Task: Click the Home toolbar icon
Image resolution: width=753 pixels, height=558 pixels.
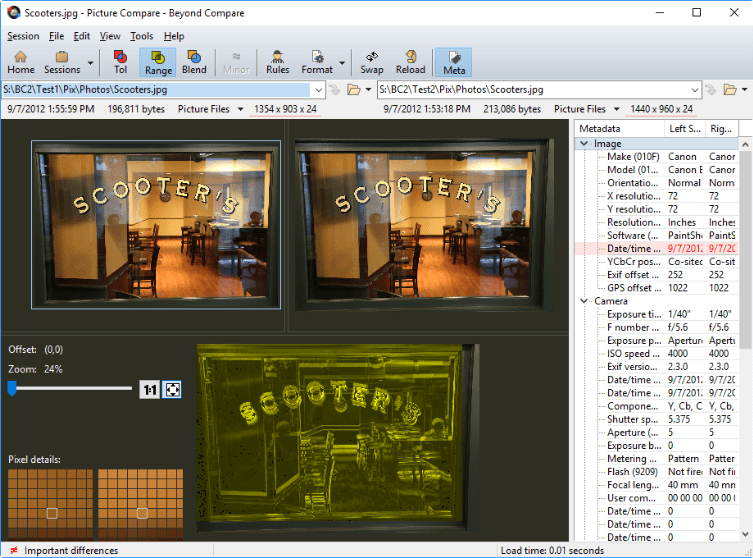Action: click(20, 62)
